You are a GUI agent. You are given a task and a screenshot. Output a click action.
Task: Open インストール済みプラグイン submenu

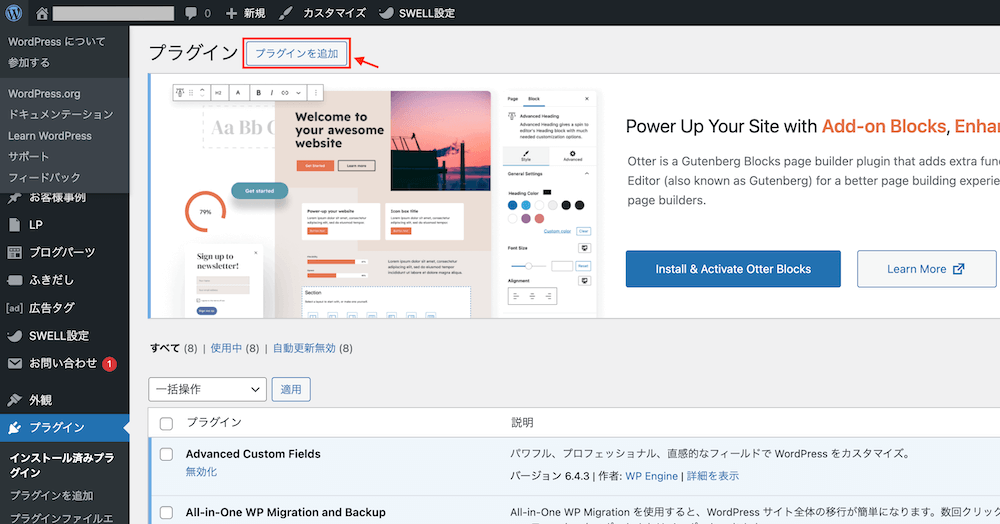coord(62,465)
